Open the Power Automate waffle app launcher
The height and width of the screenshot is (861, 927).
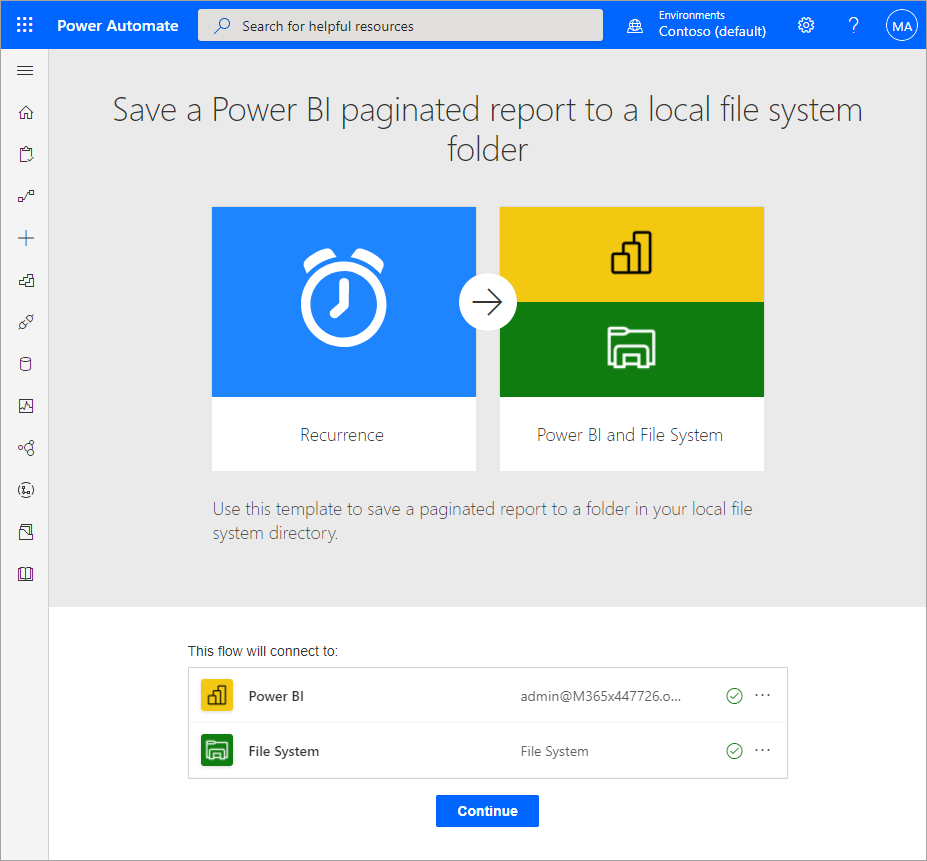[x=24, y=25]
